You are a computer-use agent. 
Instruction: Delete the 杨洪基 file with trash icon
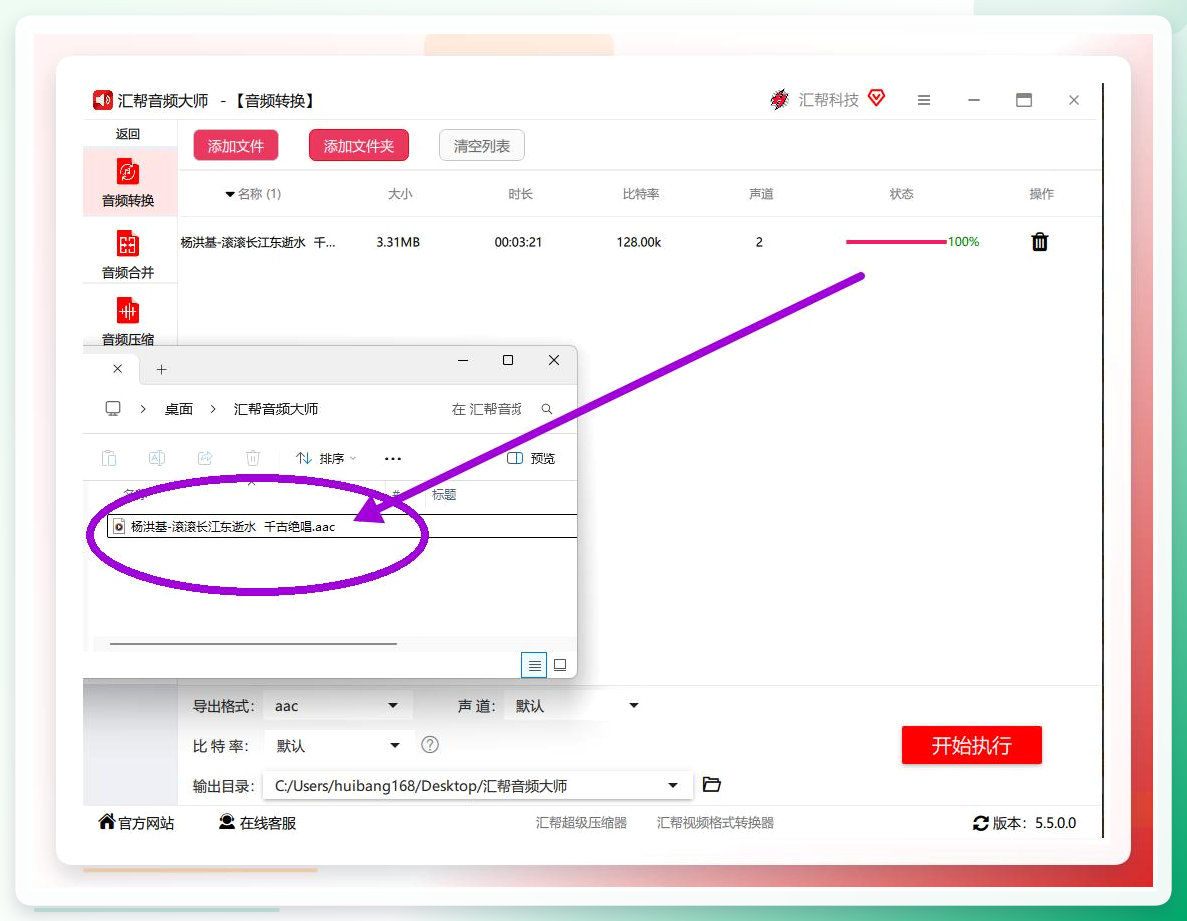(x=1039, y=241)
